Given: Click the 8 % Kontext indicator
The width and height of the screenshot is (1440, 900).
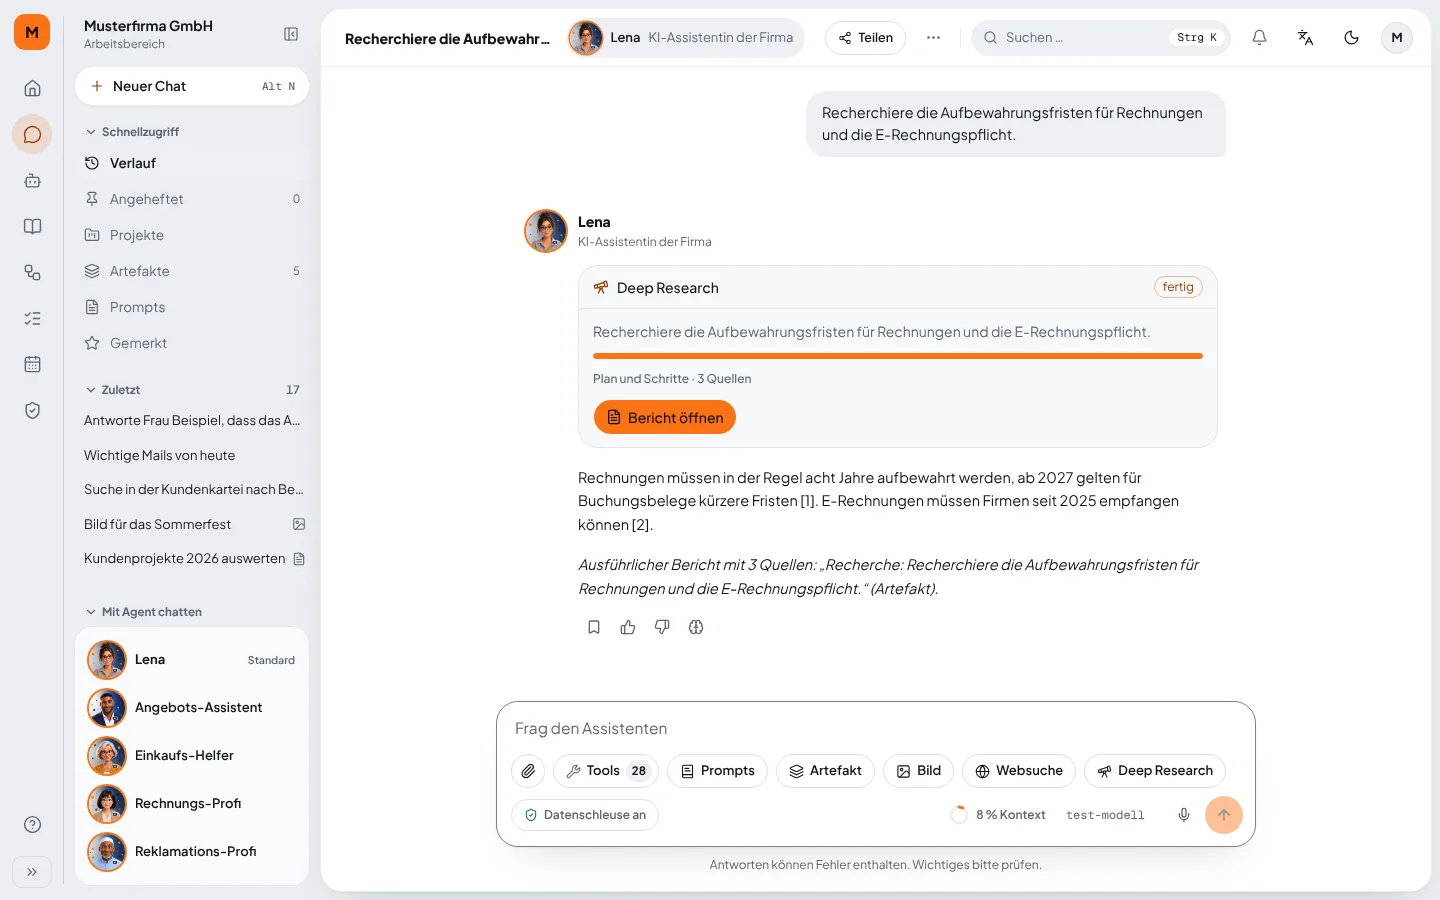Looking at the screenshot, I should [998, 815].
